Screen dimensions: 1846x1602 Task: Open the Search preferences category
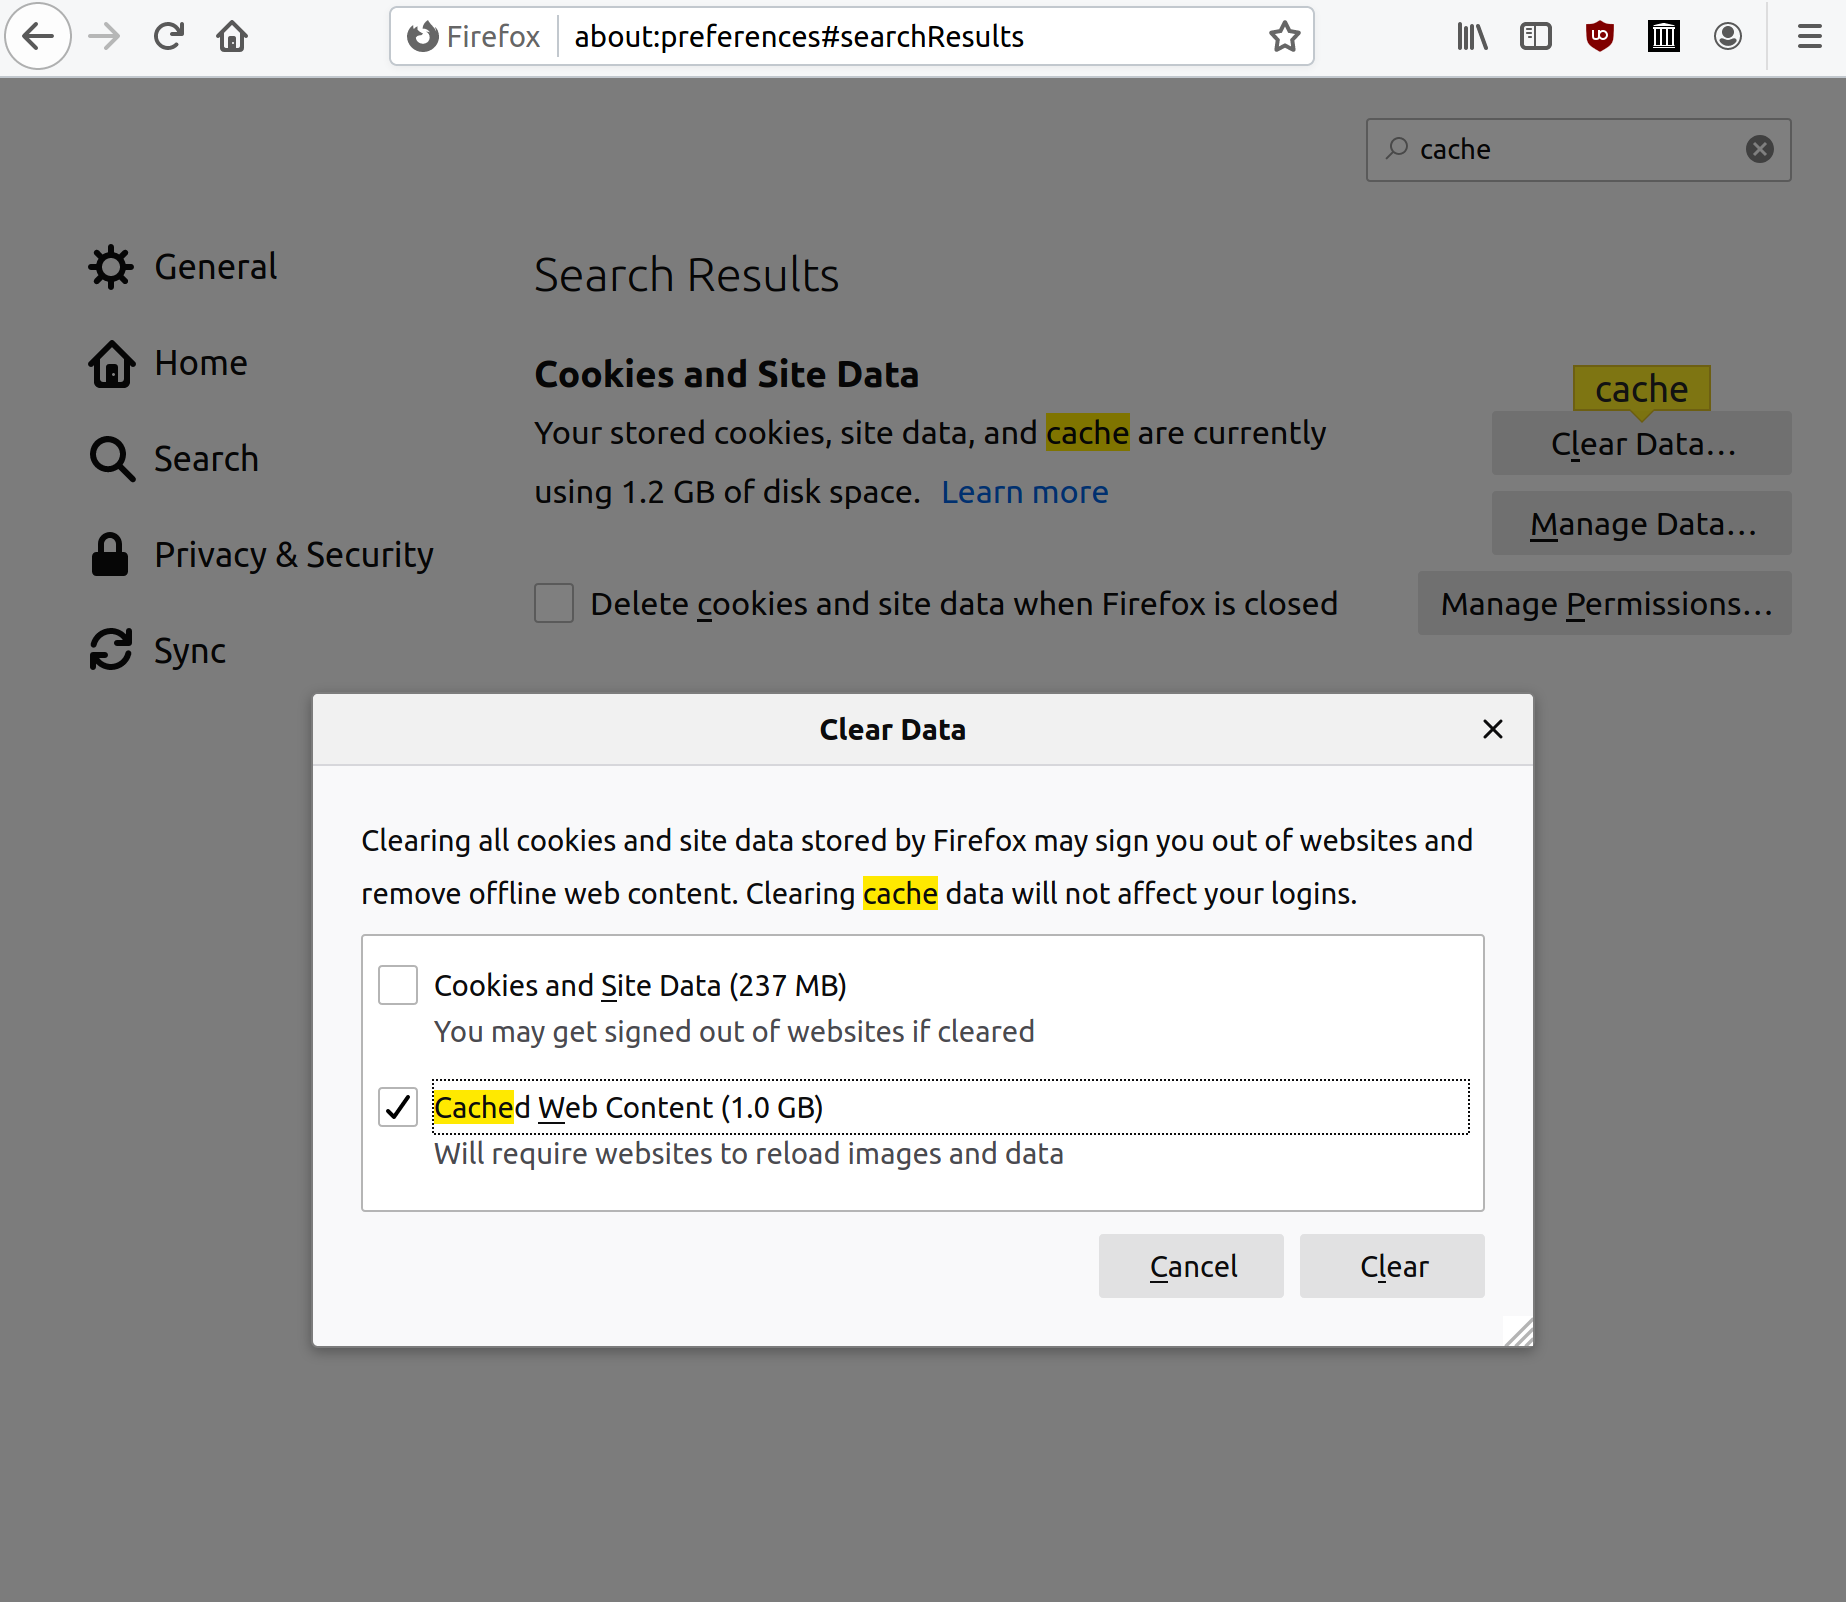coord(174,459)
